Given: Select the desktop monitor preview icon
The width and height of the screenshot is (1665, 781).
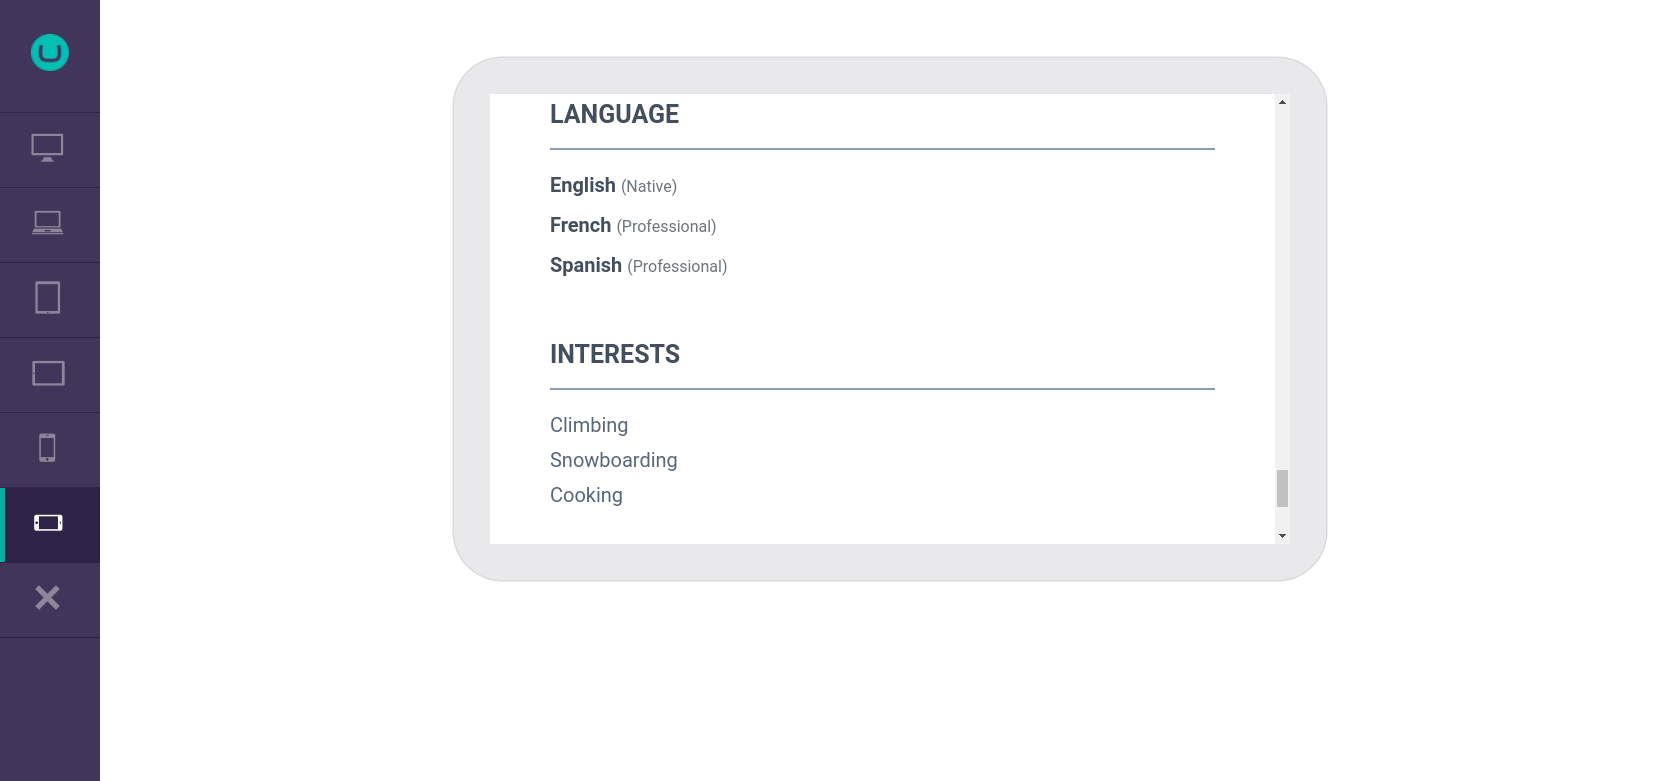Looking at the screenshot, I should click(x=47, y=148).
